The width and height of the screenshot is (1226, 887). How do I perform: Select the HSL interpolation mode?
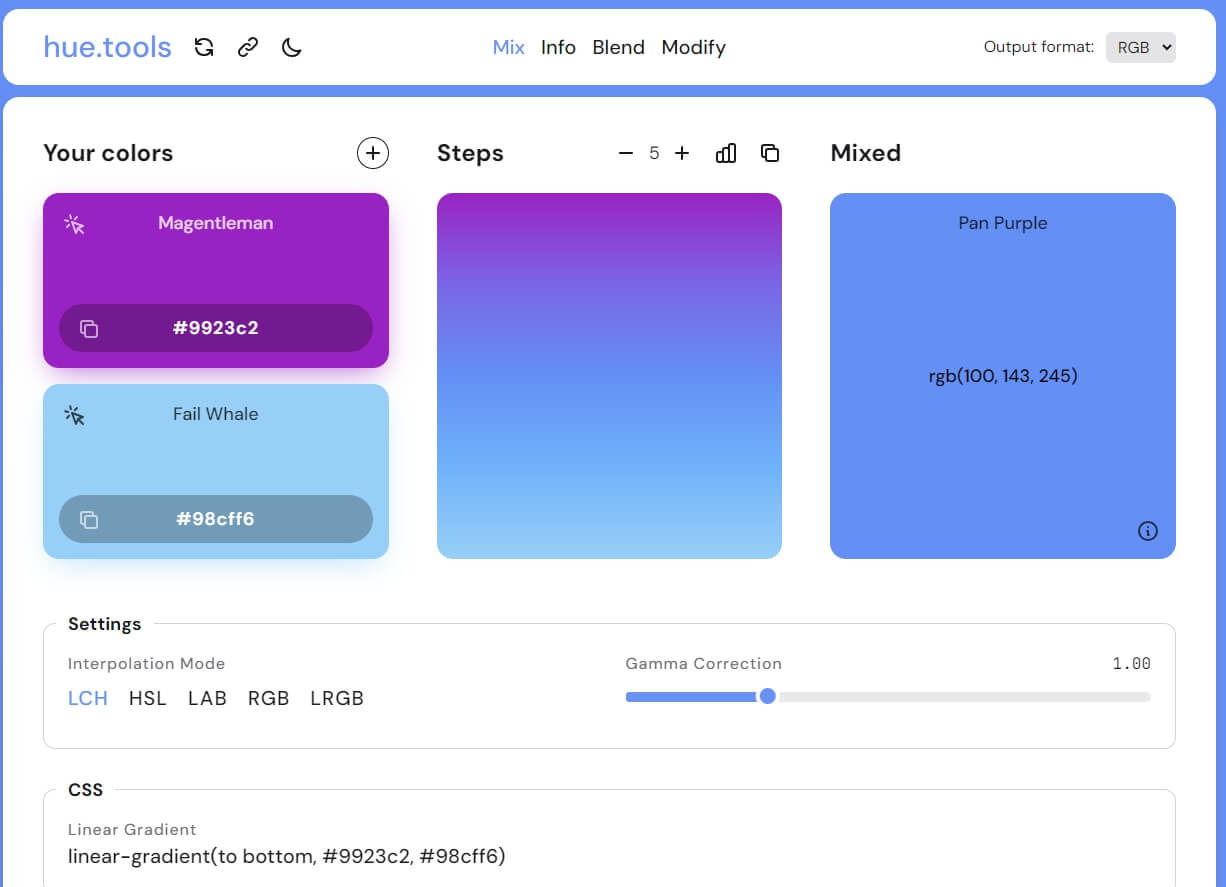pos(147,698)
